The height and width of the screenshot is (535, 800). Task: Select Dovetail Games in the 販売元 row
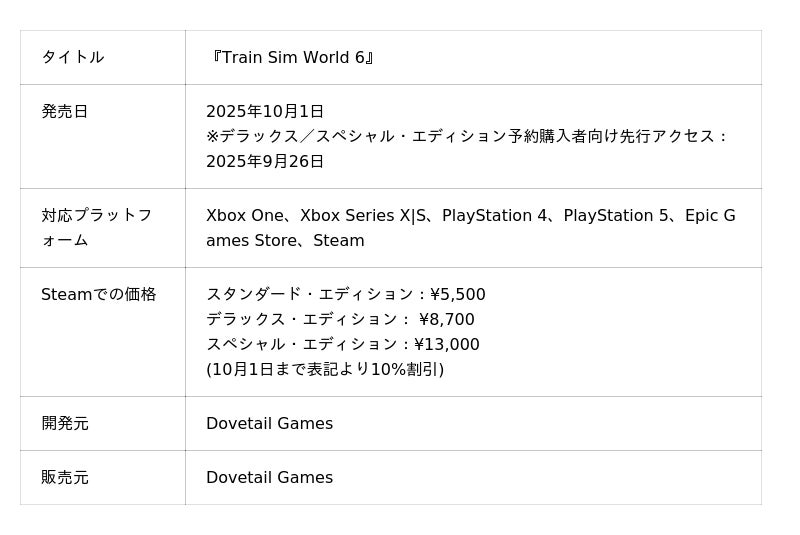pyautogui.click(x=269, y=477)
